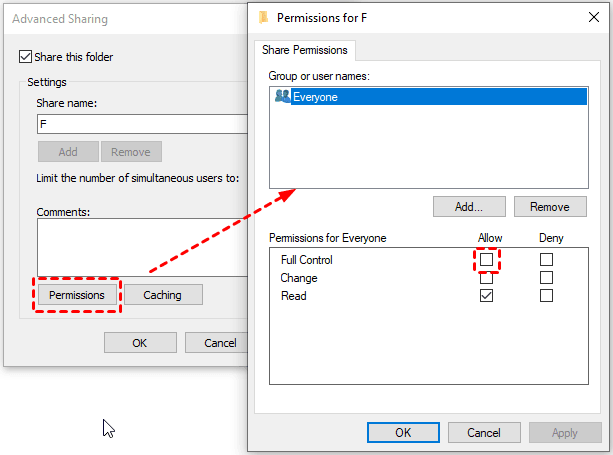Viewport: 613px width, 455px height.
Task: Switch to the Share Permissions tab
Action: click(x=303, y=50)
